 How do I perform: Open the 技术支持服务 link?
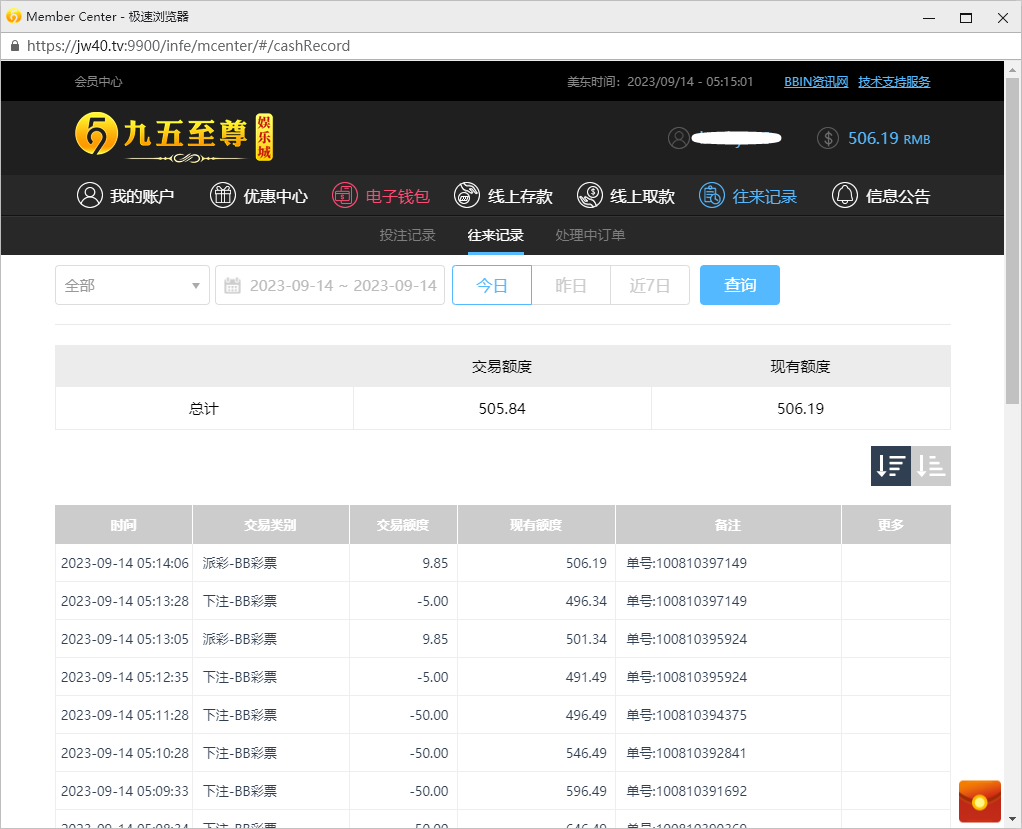coord(894,82)
